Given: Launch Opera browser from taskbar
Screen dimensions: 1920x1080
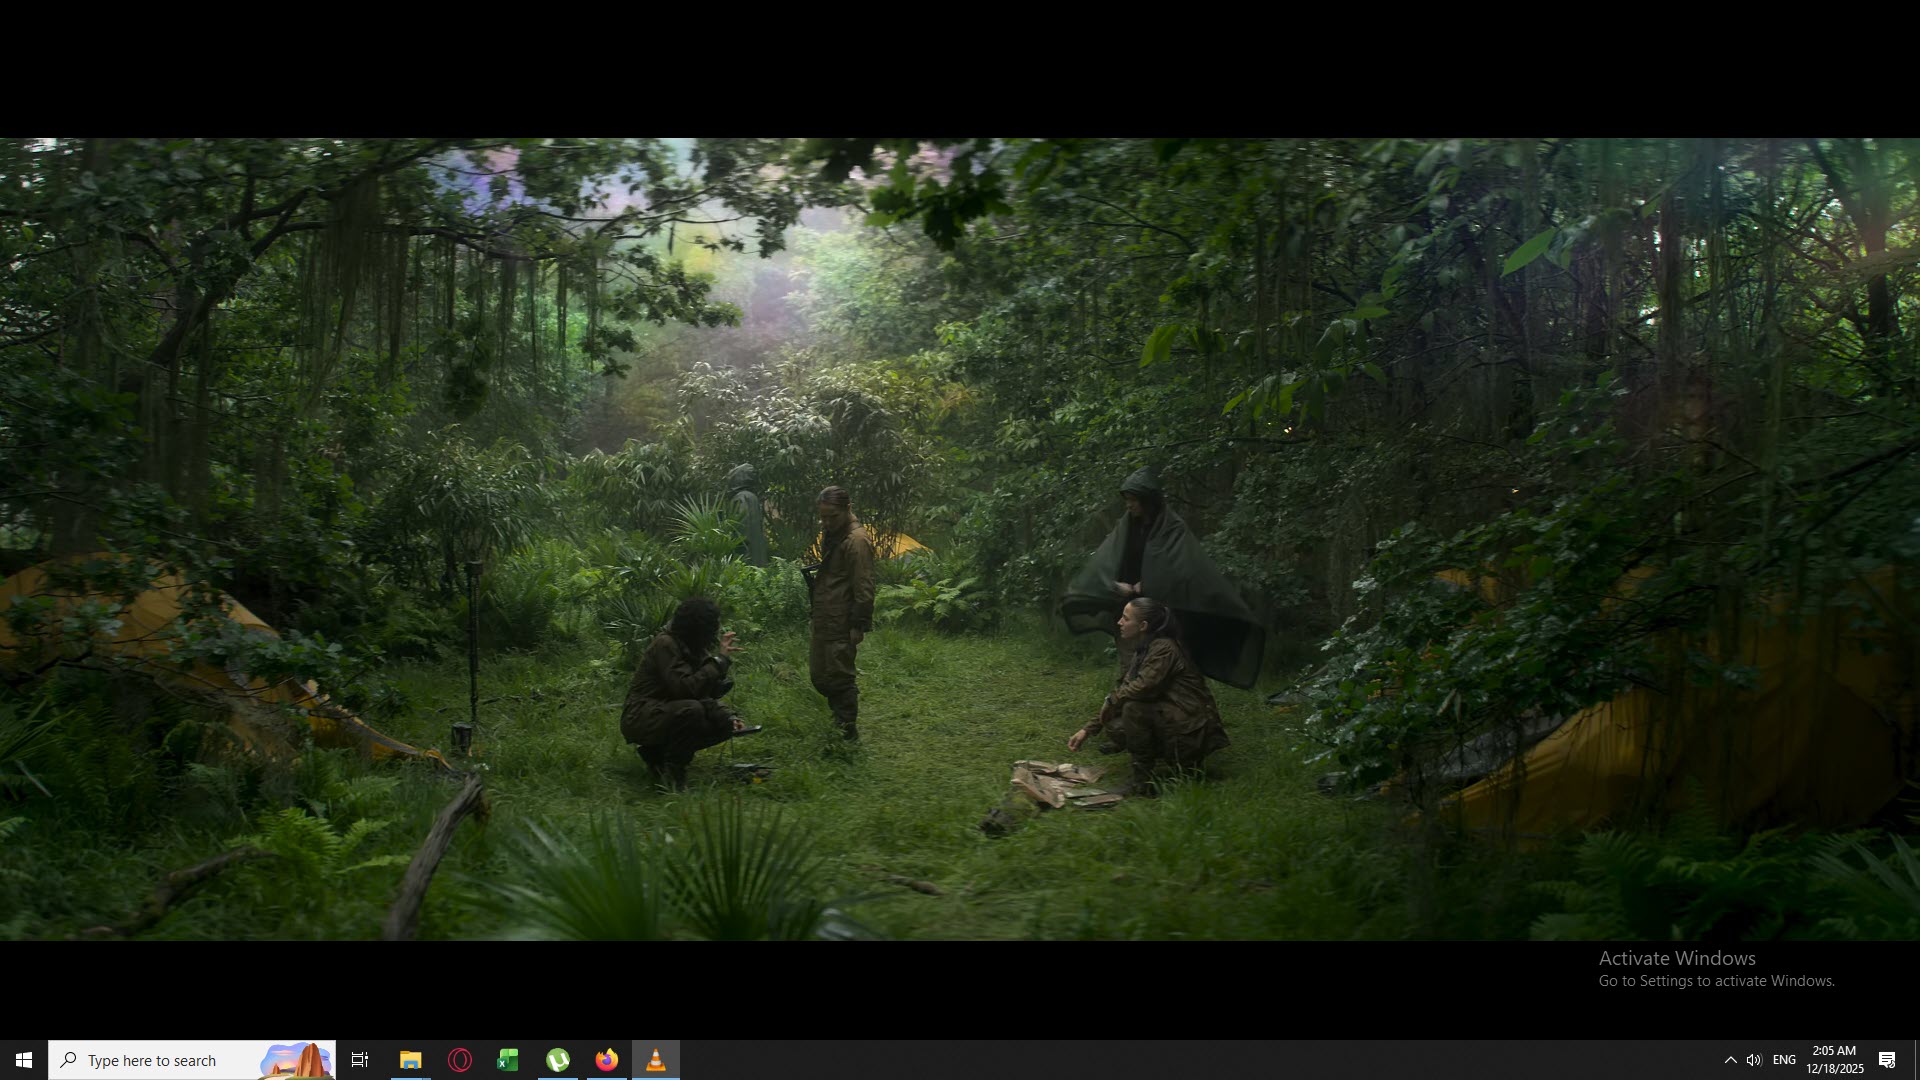Looking at the screenshot, I should (x=460, y=1060).
